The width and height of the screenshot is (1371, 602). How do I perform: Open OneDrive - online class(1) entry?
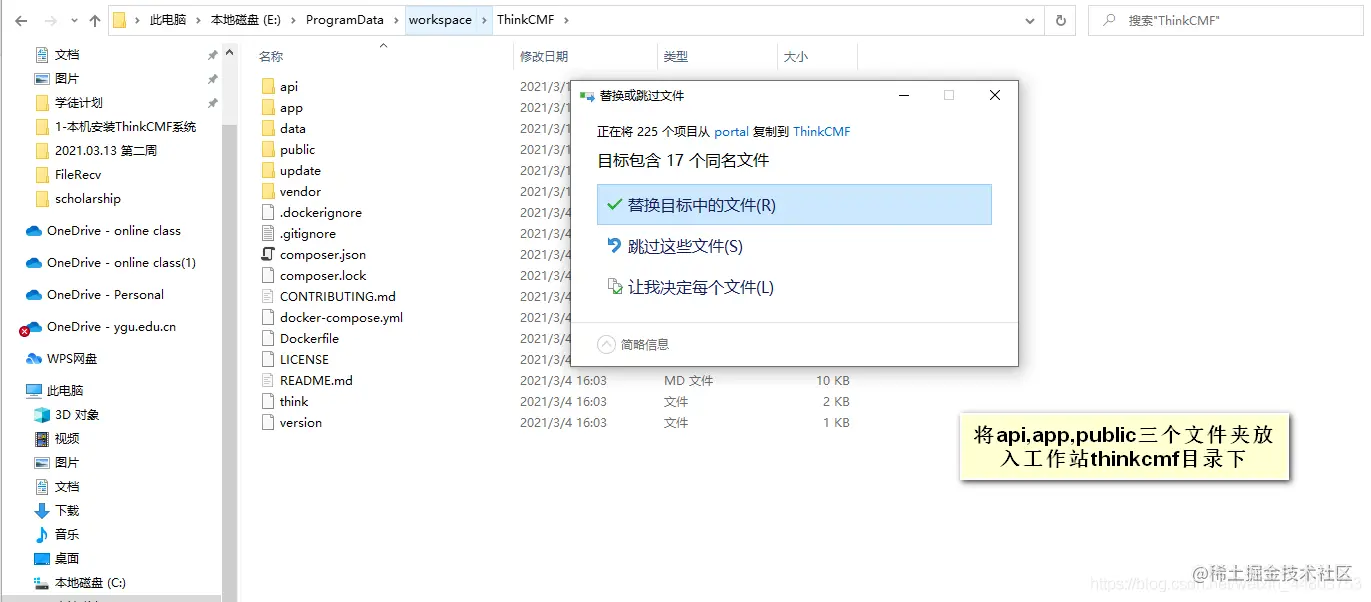coord(121,263)
